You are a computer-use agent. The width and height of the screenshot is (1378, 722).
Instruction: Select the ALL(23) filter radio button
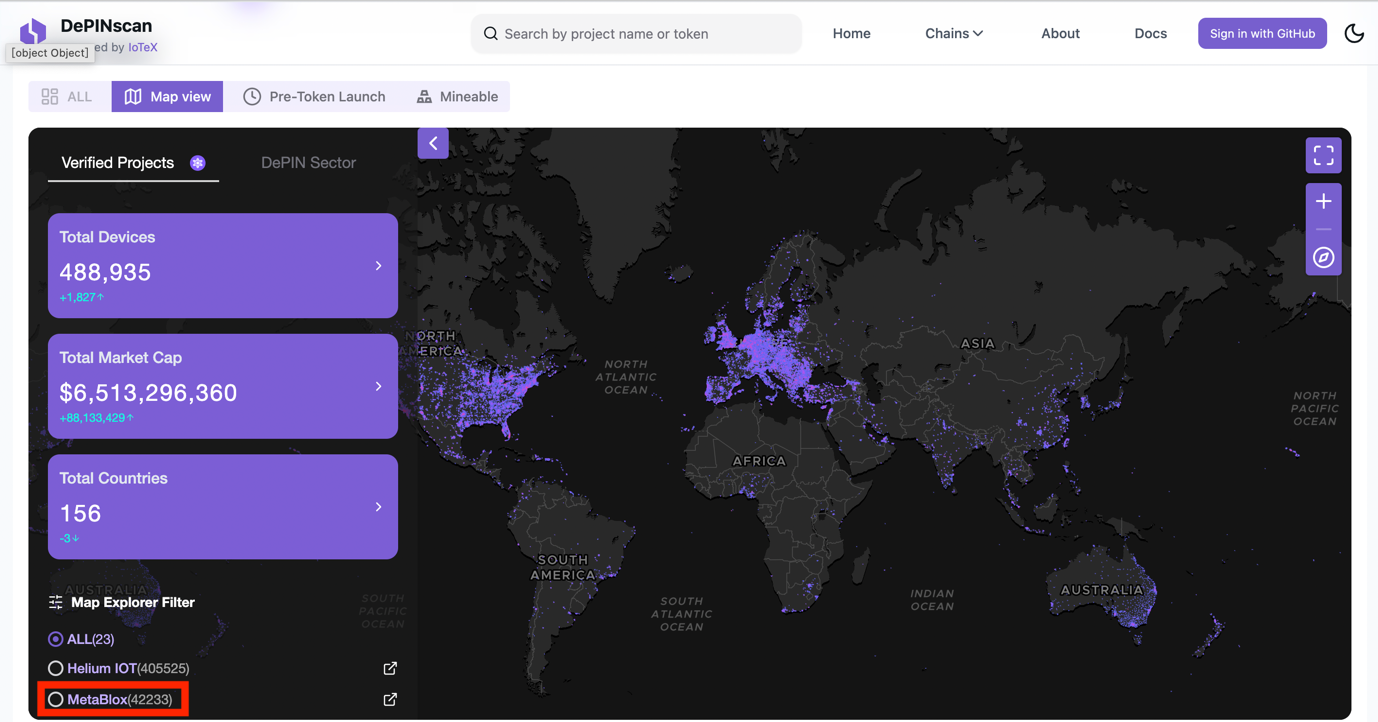55,639
